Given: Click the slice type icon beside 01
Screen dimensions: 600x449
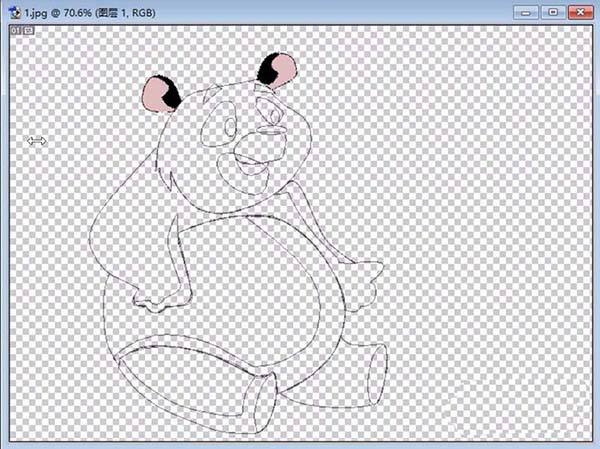Looking at the screenshot, I should pos(29,31).
